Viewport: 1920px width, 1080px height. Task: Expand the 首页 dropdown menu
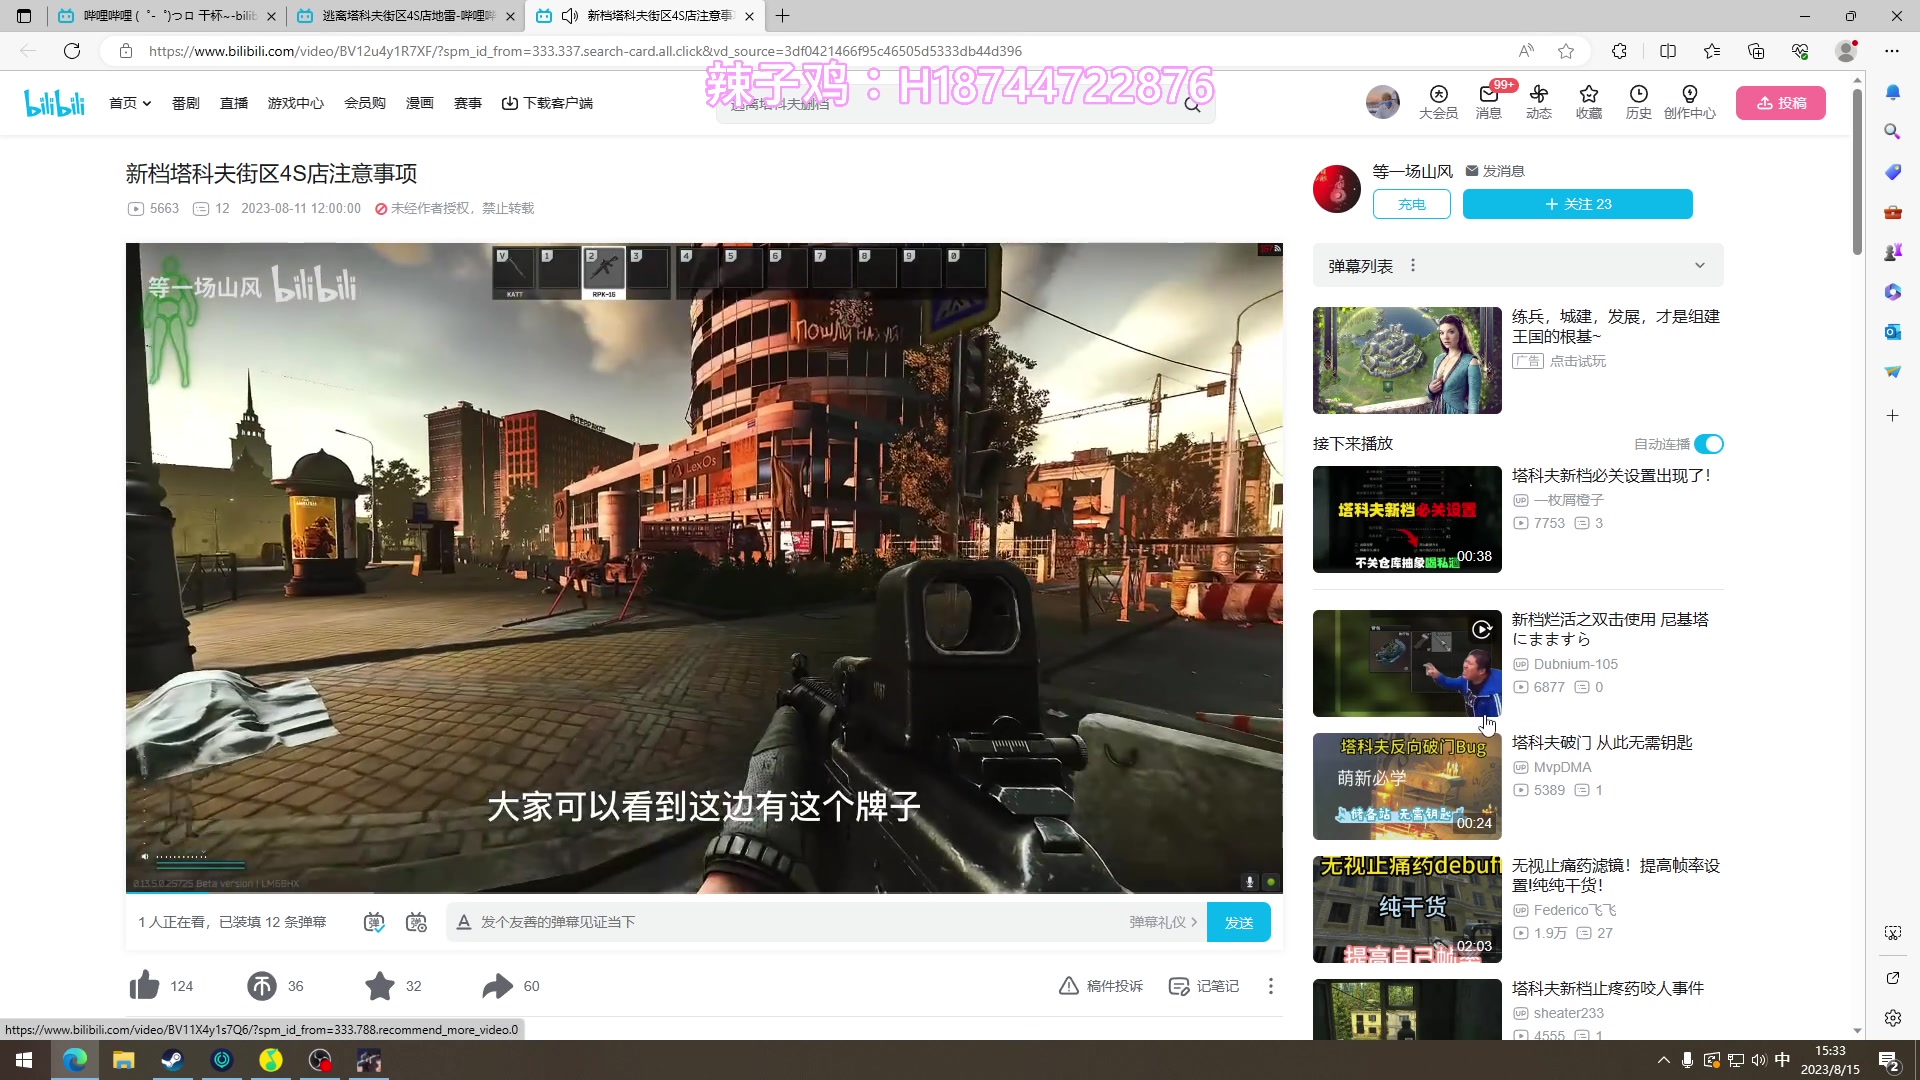130,103
